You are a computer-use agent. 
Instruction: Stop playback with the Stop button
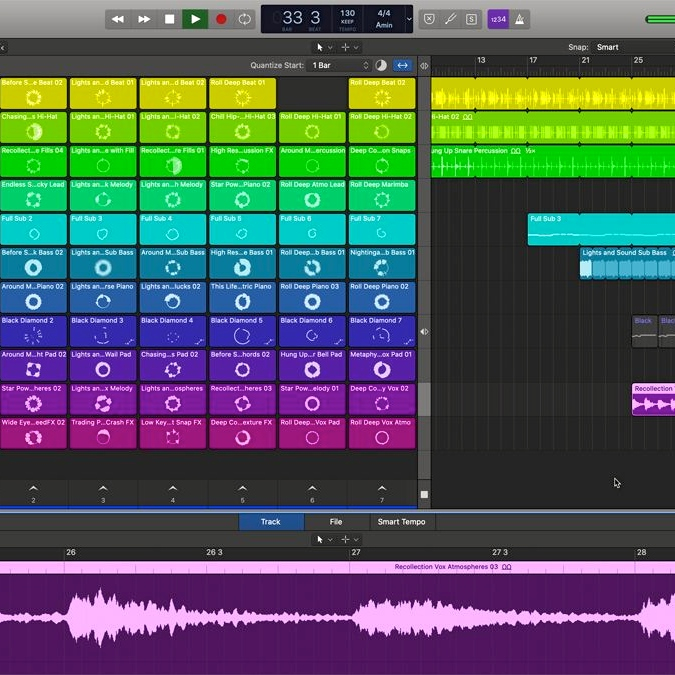170,19
